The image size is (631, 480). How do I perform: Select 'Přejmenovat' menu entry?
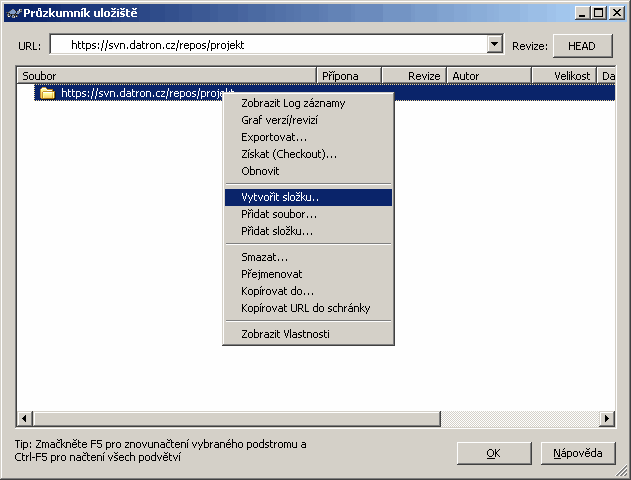point(271,274)
